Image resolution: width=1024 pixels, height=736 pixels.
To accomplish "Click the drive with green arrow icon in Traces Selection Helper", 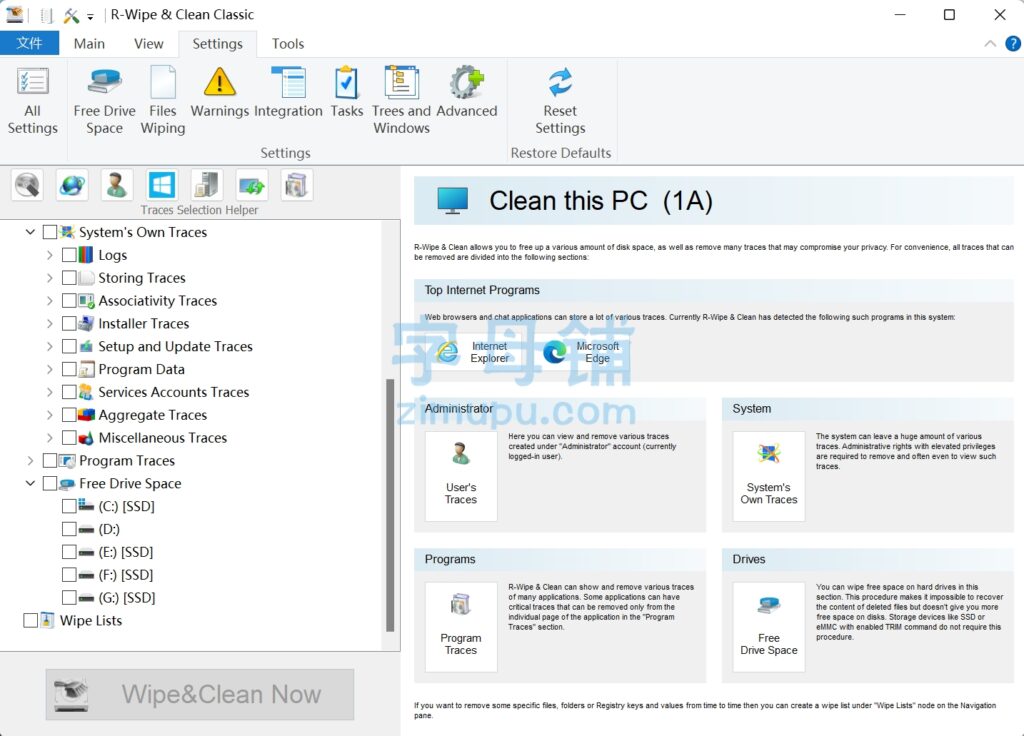I will pyautogui.click(x=251, y=185).
